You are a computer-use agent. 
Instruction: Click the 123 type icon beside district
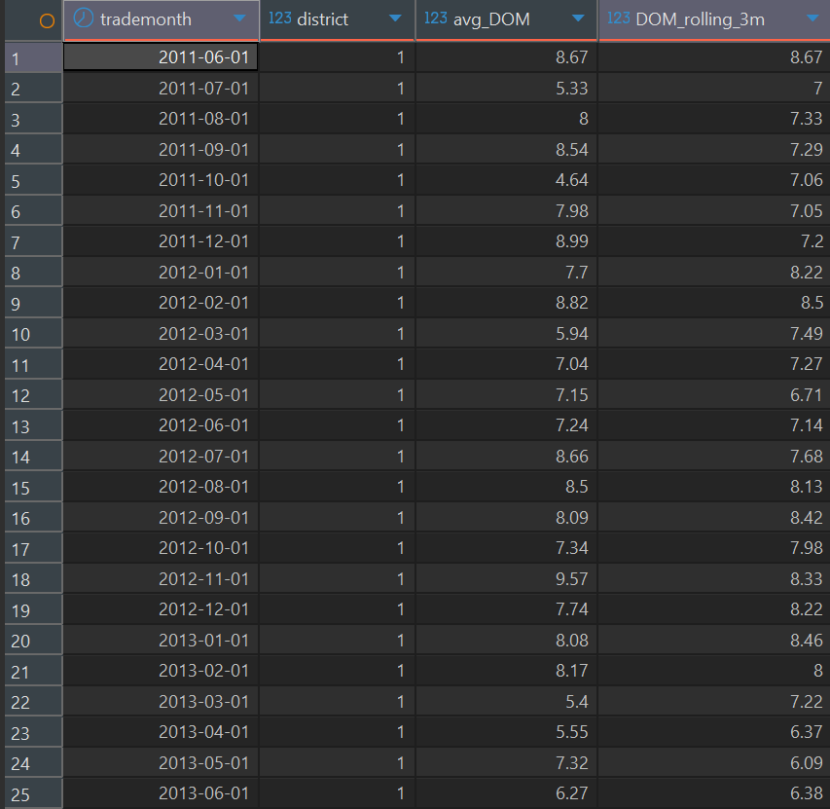(x=279, y=18)
